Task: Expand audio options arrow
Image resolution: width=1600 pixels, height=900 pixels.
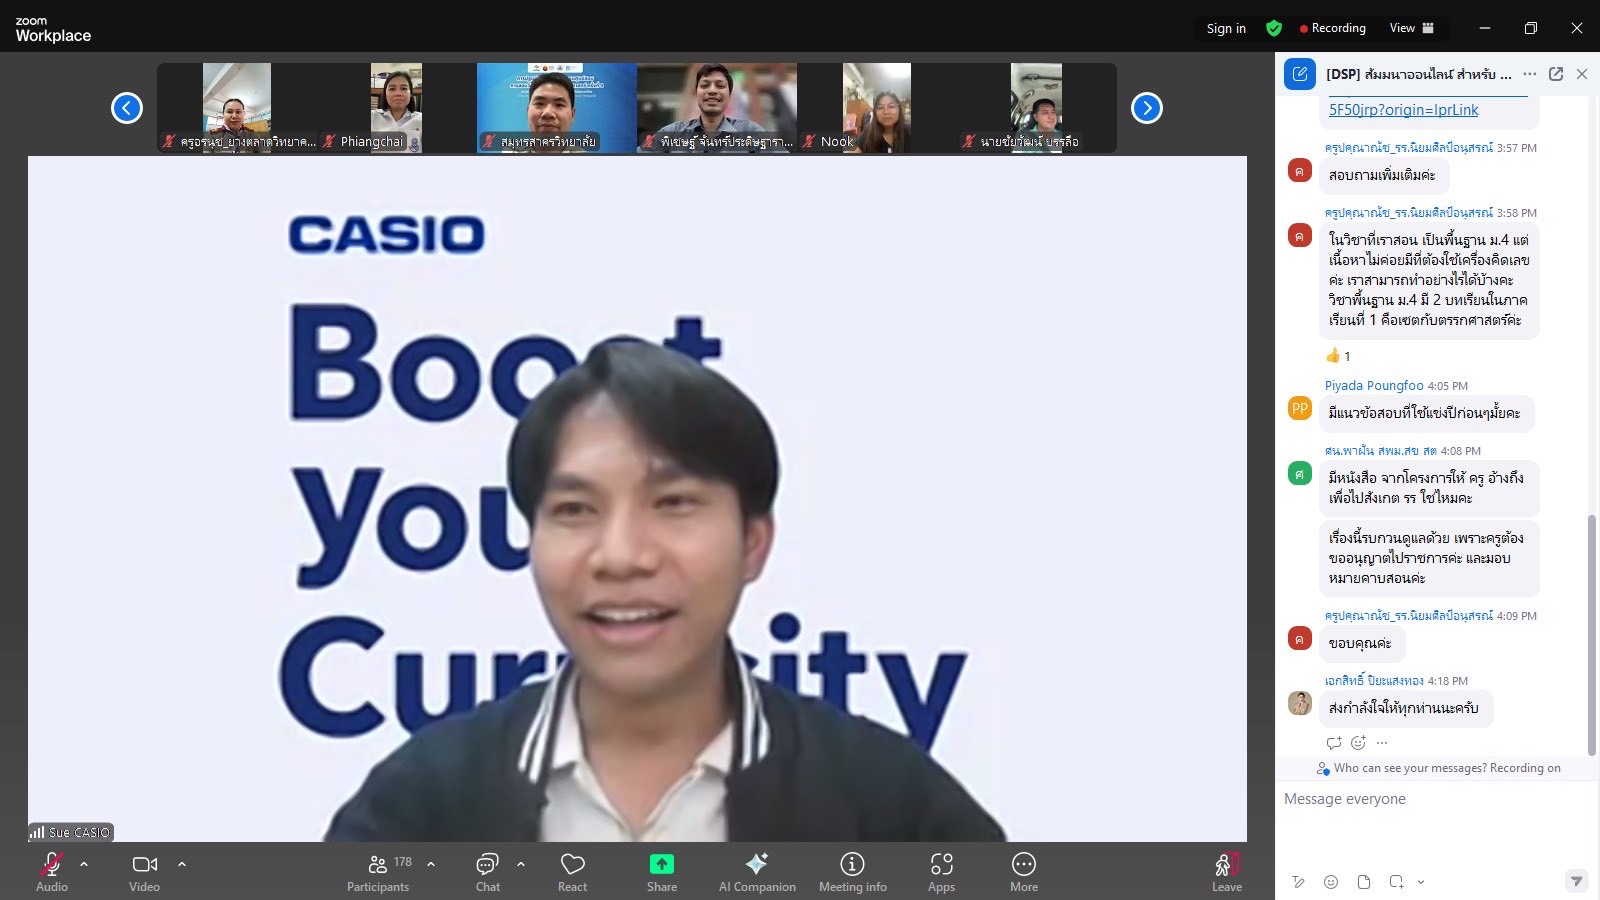Action: pos(84,864)
